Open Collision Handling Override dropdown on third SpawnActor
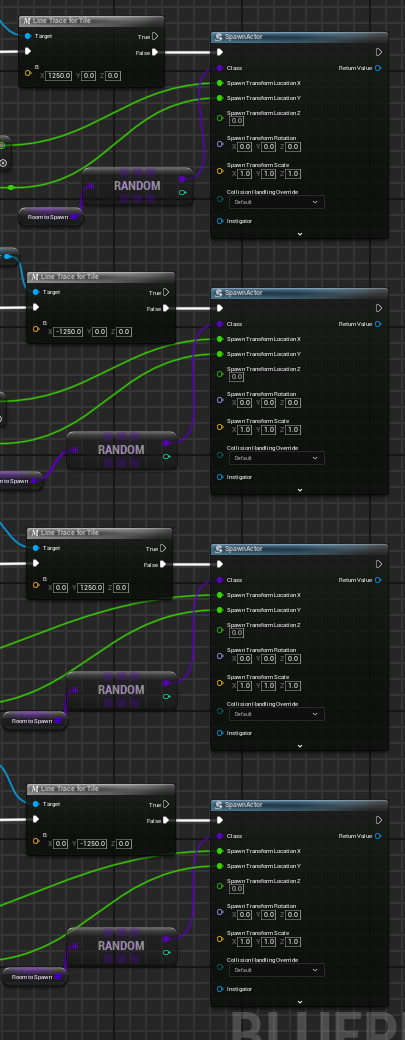This screenshot has height=1040, width=405. pyautogui.click(x=277, y=714)
